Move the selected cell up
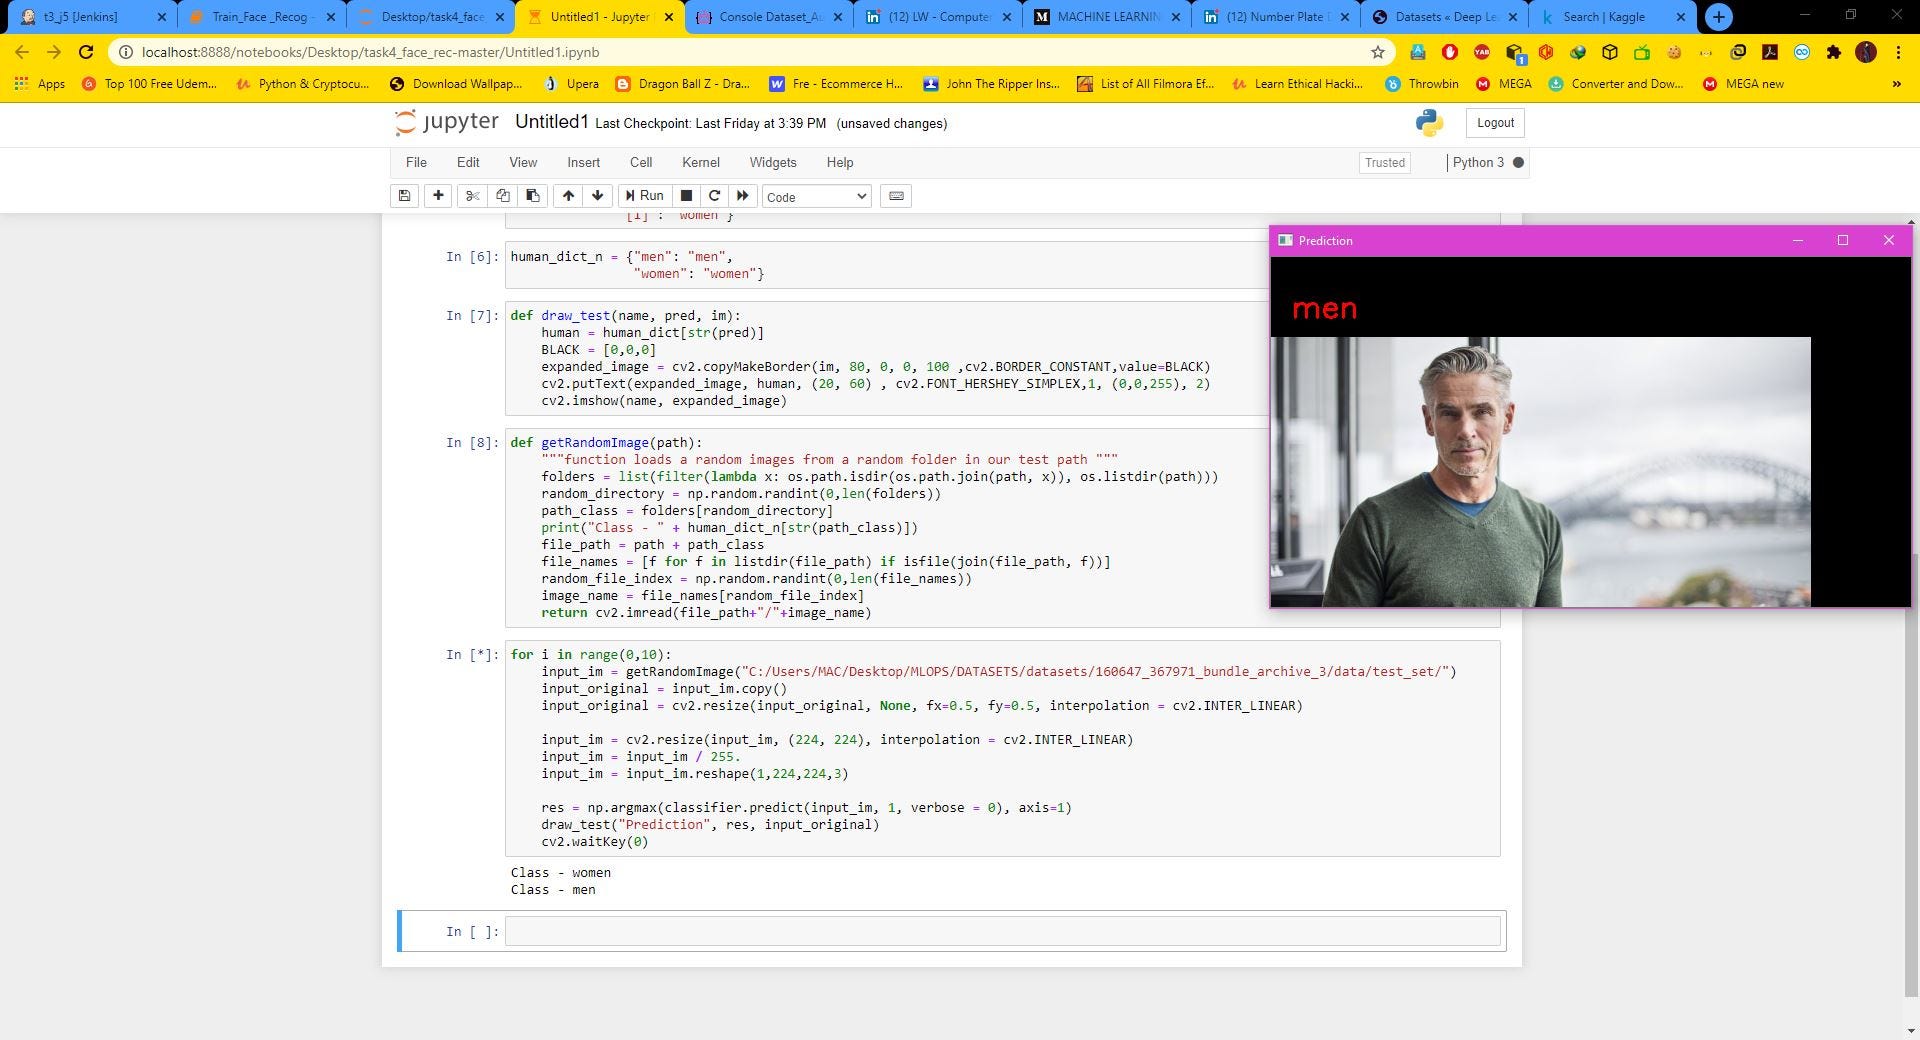Screen dimensions: 1920x1040 pyautogui.click(x=568, y=196)
